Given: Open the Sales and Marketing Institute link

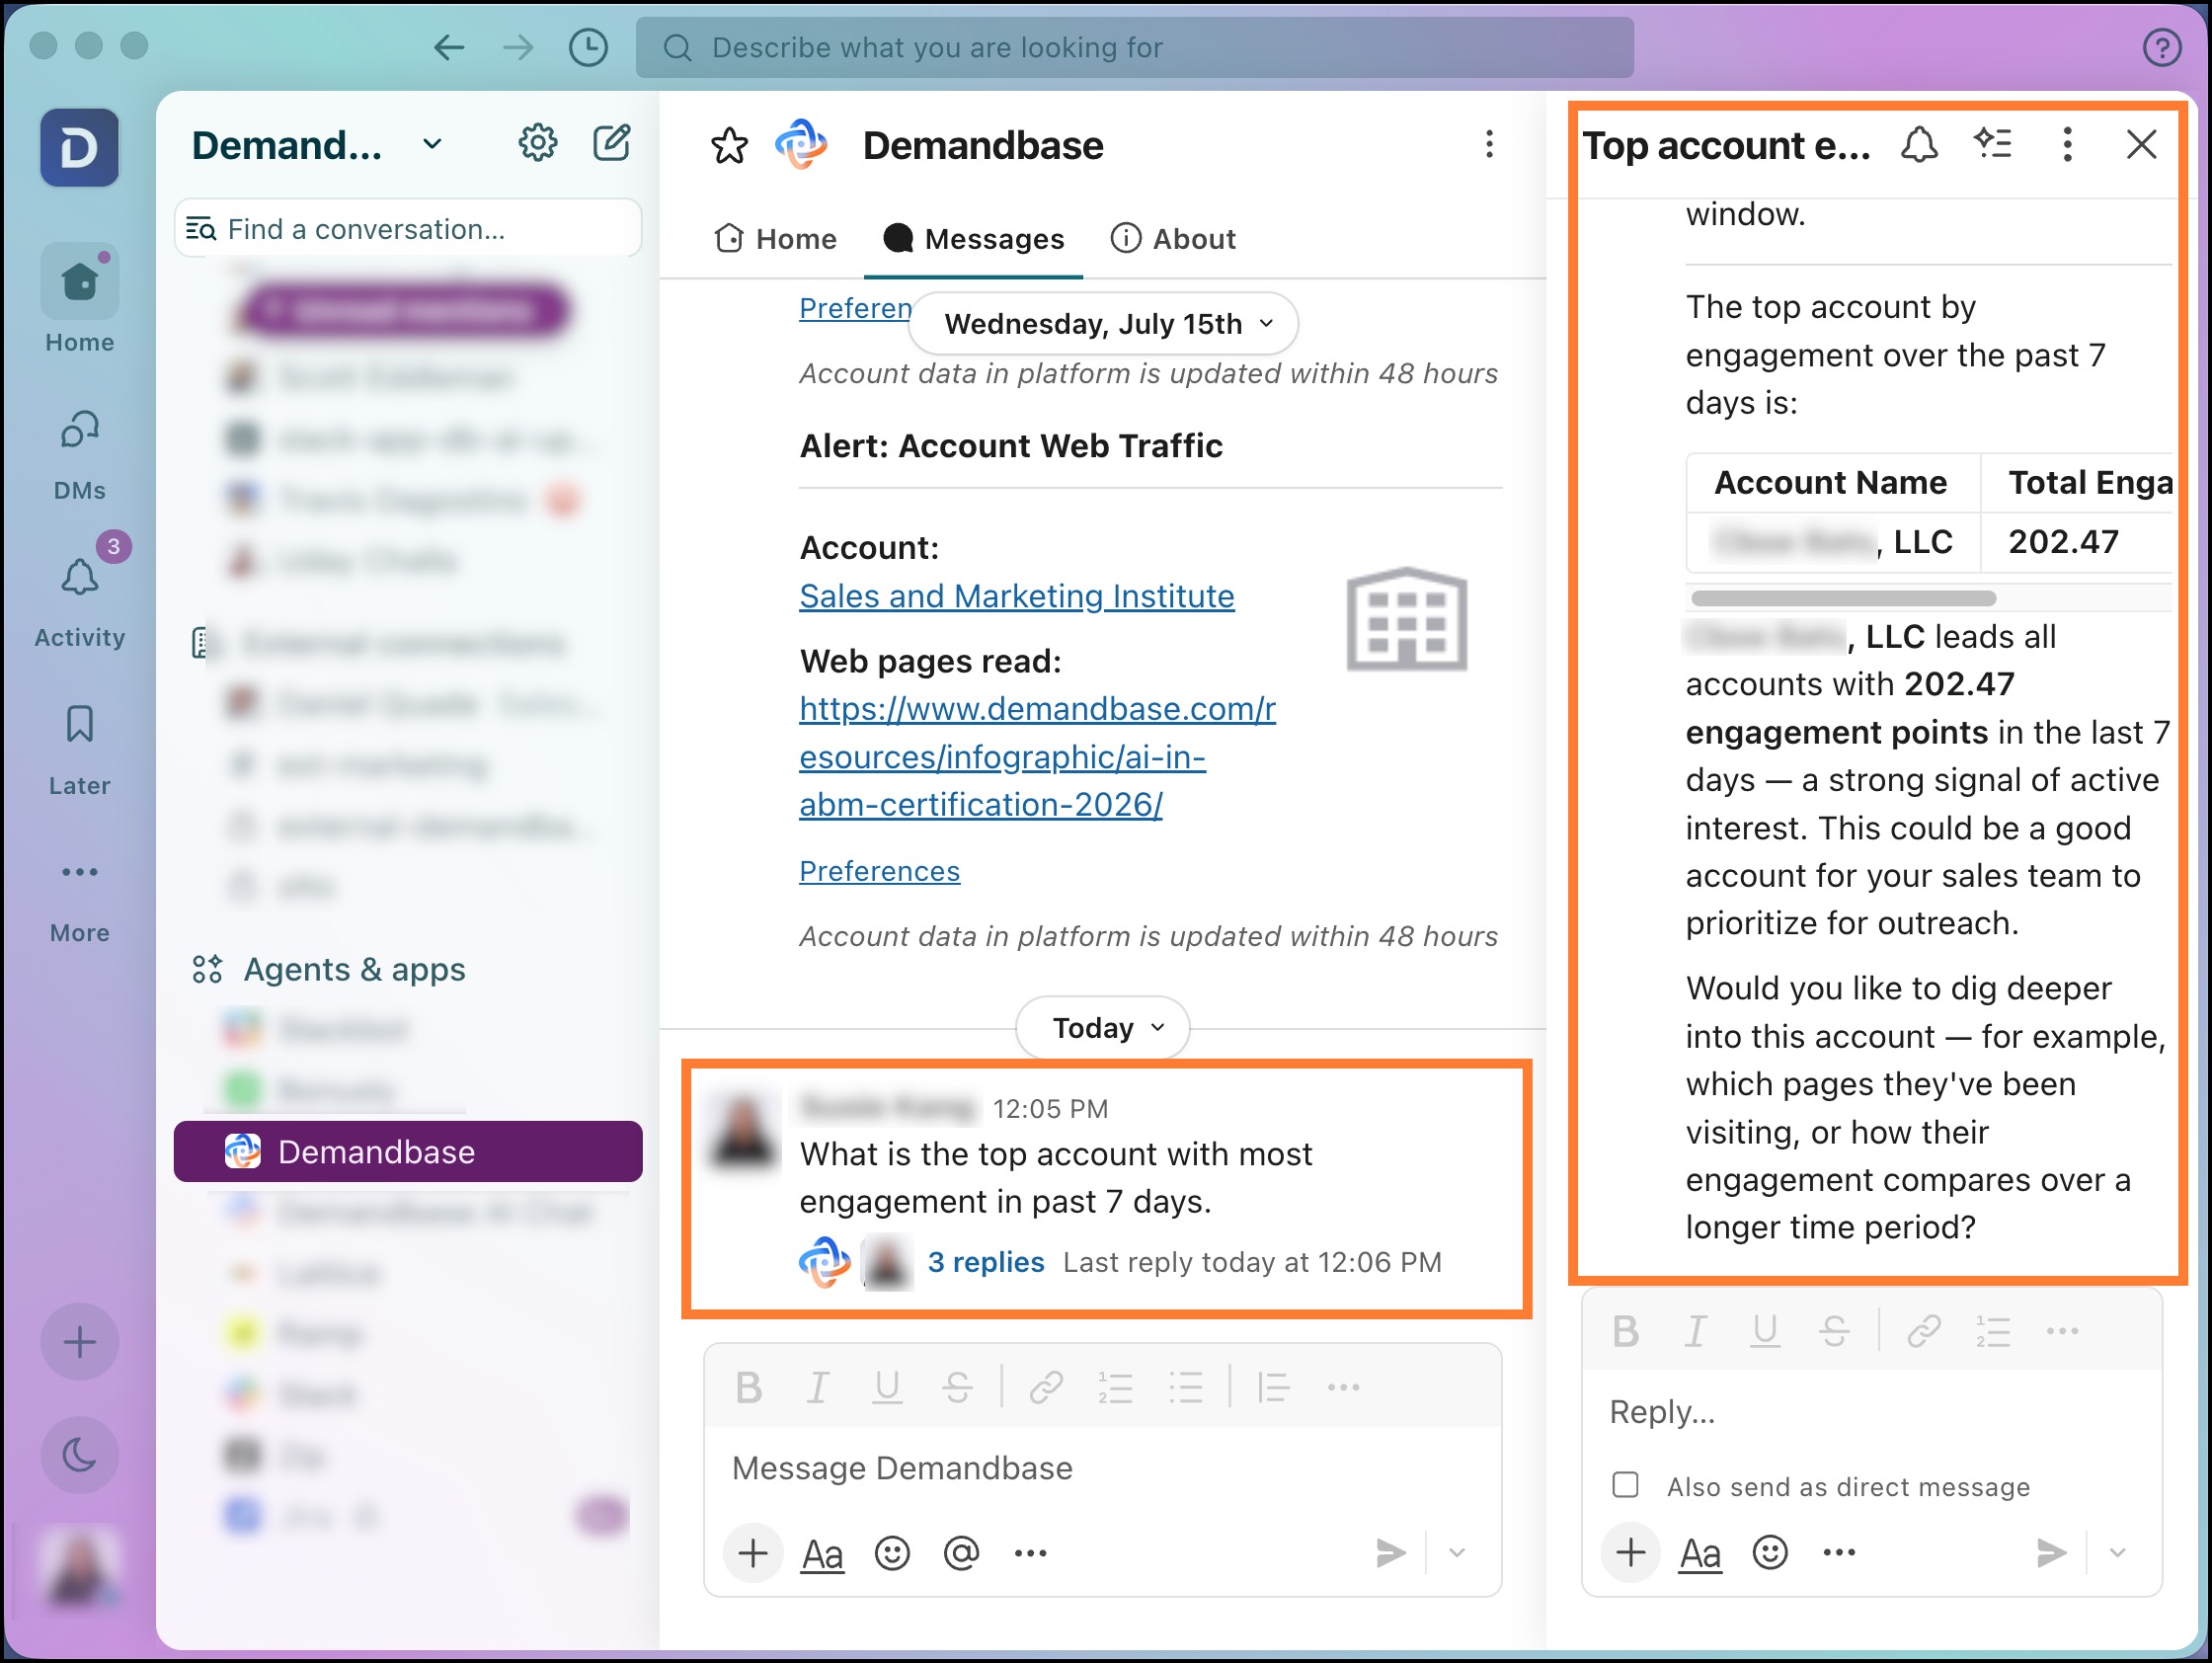Looking at the screenshot, I should pos(1017,596).
